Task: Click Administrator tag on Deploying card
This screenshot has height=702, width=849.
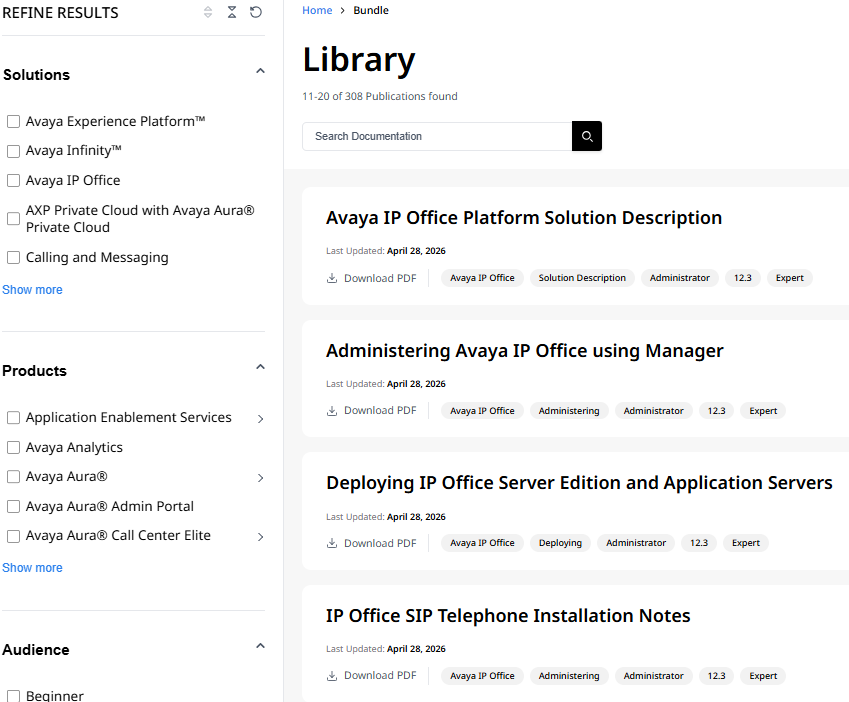Action: [x=636, y=543]
